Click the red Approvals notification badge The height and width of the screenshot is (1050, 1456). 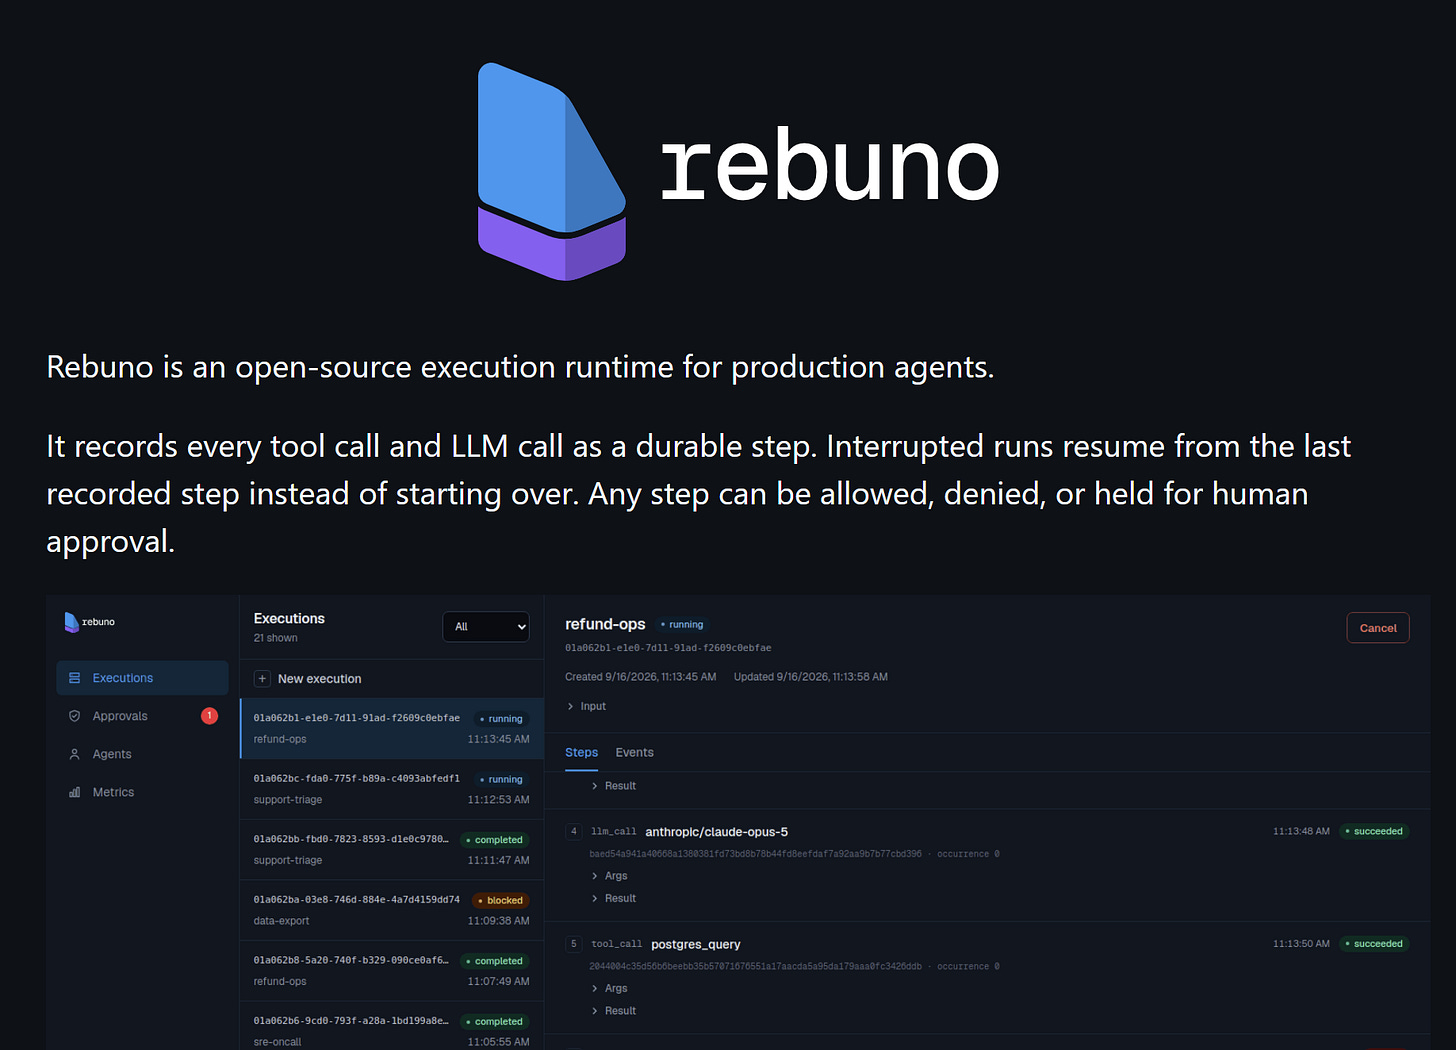point(209,716)
